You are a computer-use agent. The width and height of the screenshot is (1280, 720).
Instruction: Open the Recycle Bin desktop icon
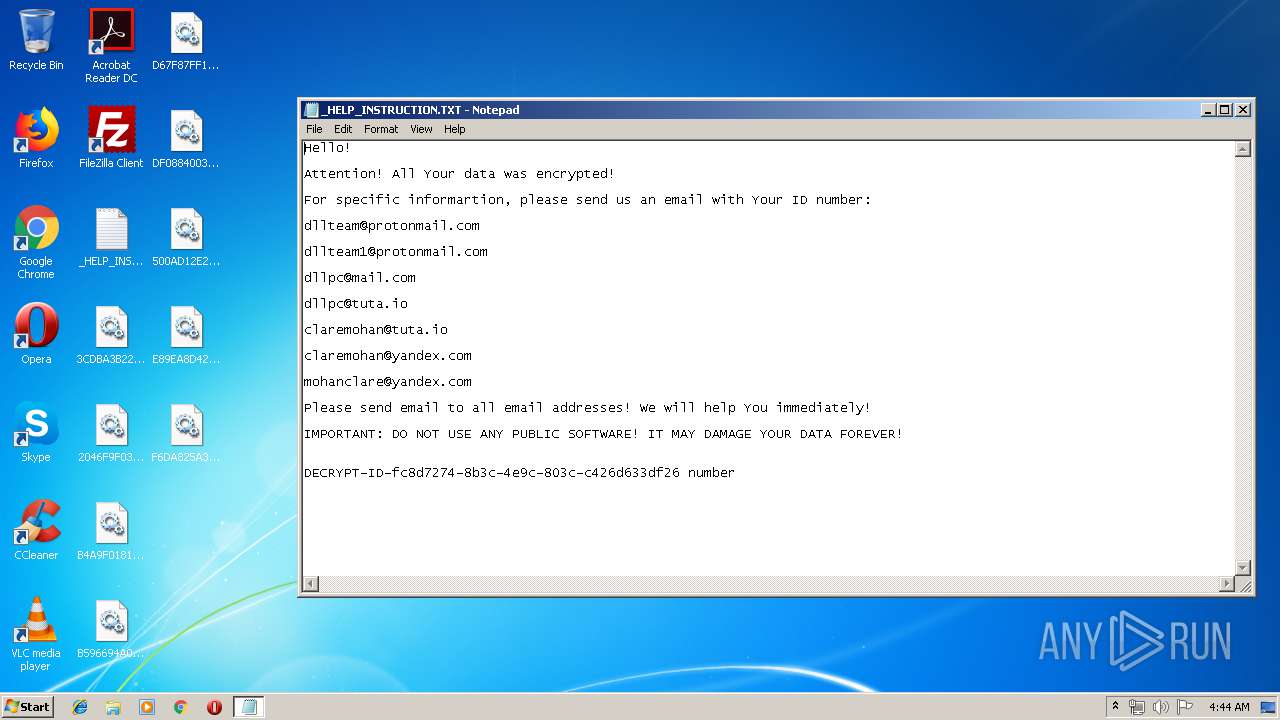pos(36,40)
